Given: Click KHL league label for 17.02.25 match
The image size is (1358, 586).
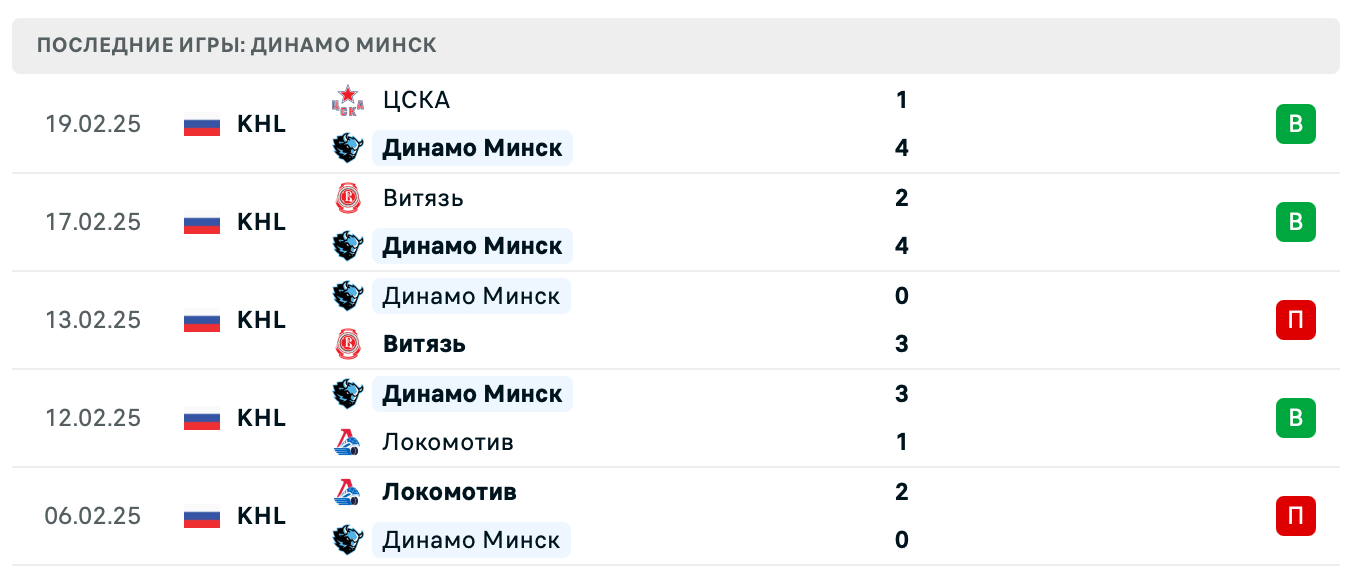Looking at the screenshot, I should pyautogui.click(x=261, y=222).
